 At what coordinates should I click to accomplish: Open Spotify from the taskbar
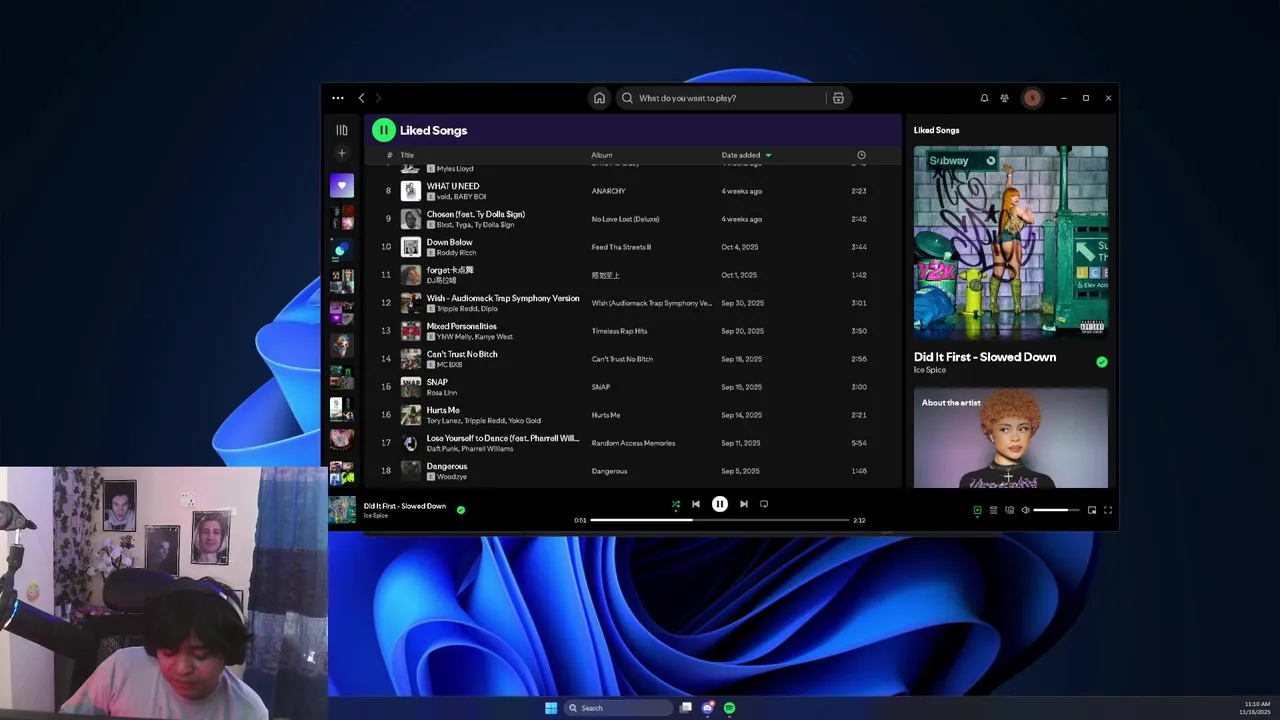730,708
